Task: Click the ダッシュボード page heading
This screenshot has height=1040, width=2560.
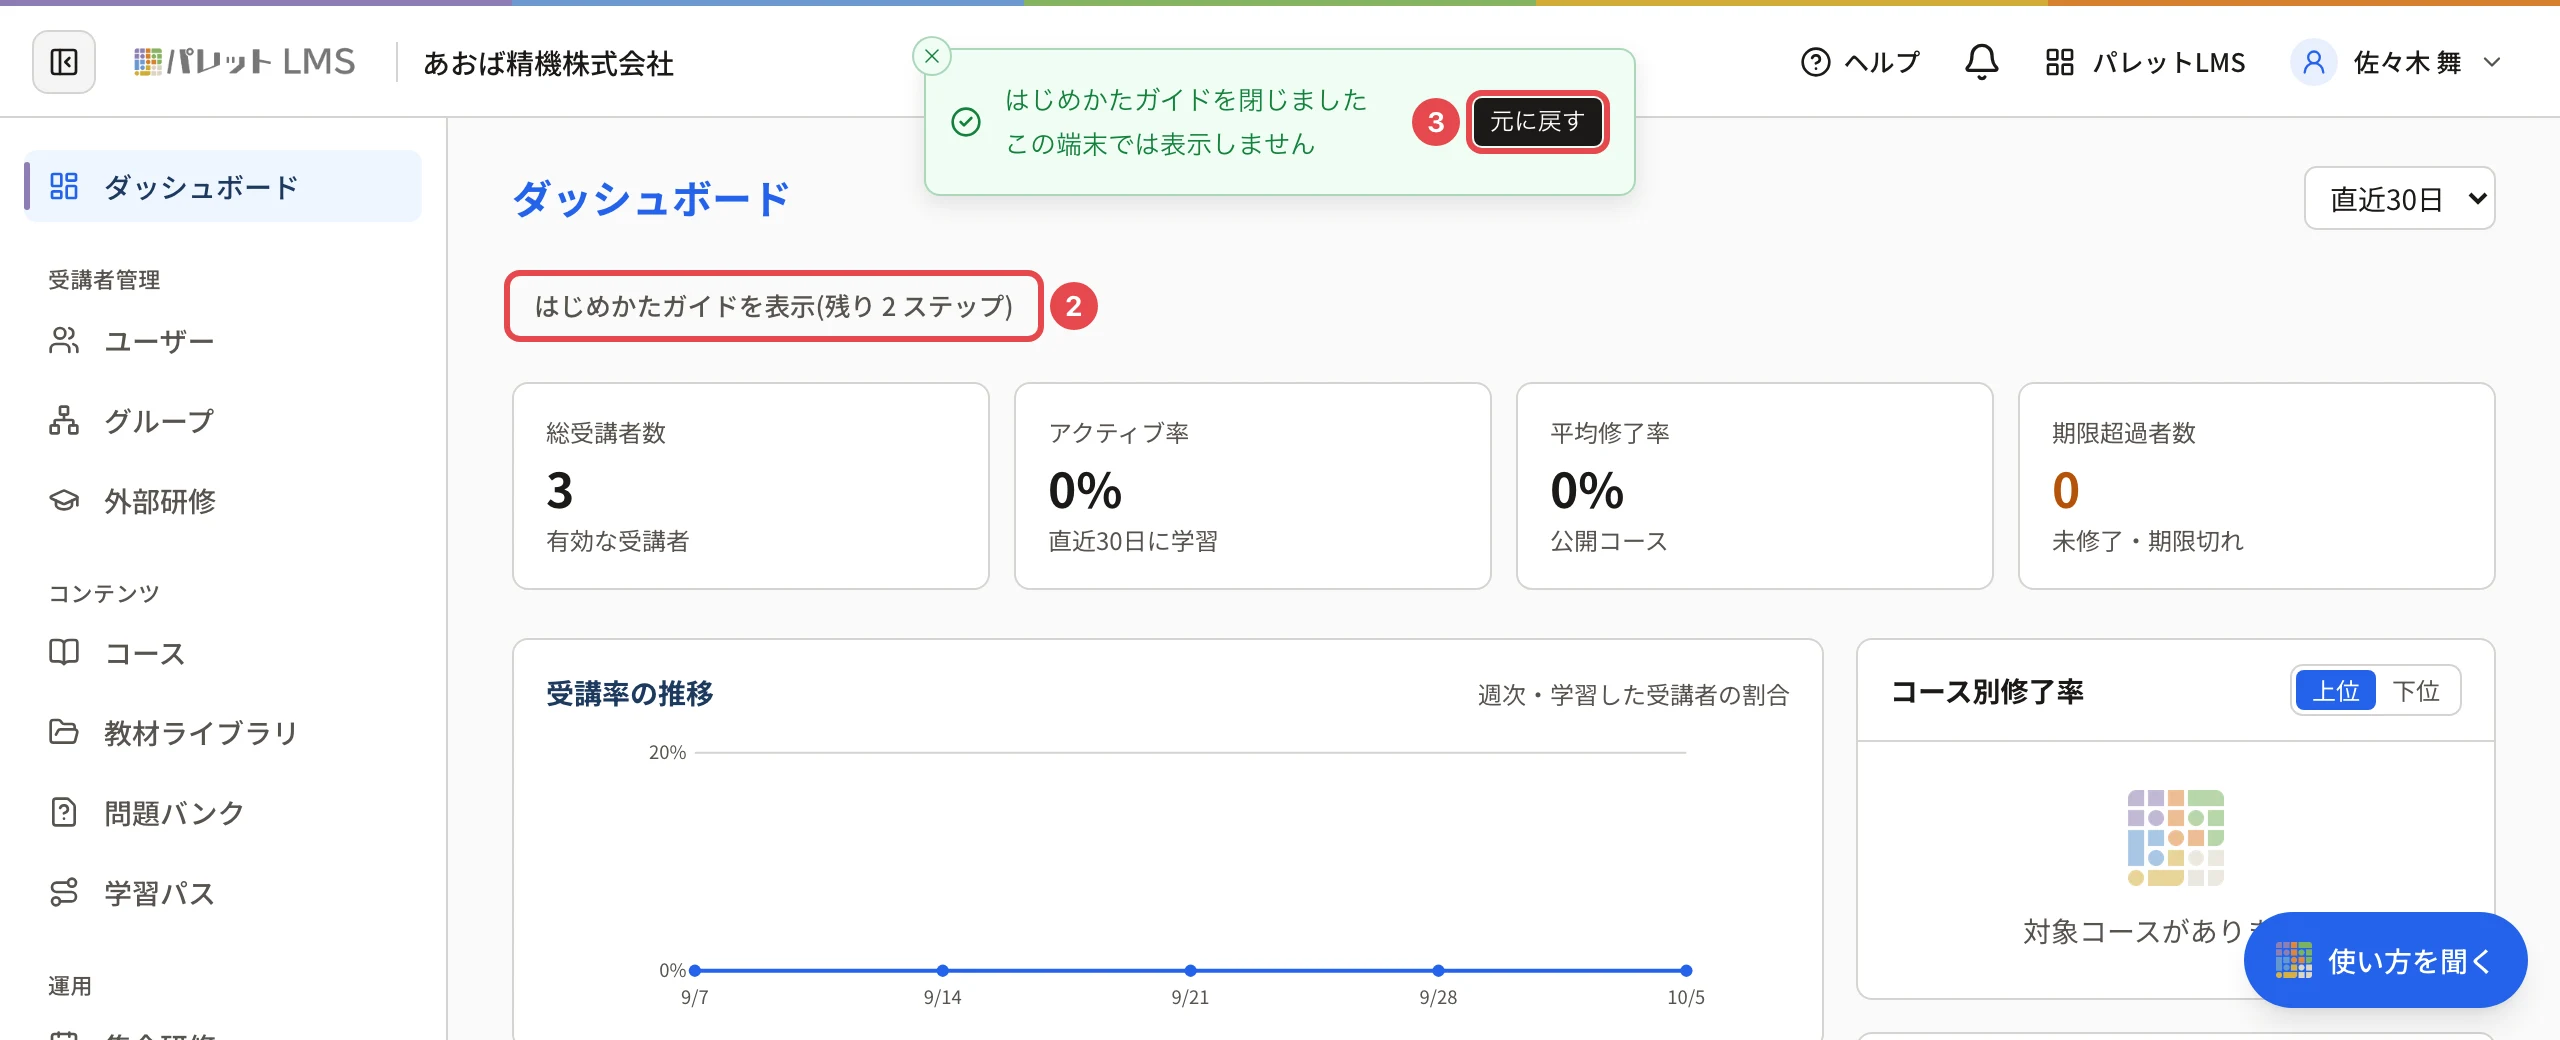Action: point(651,198)
